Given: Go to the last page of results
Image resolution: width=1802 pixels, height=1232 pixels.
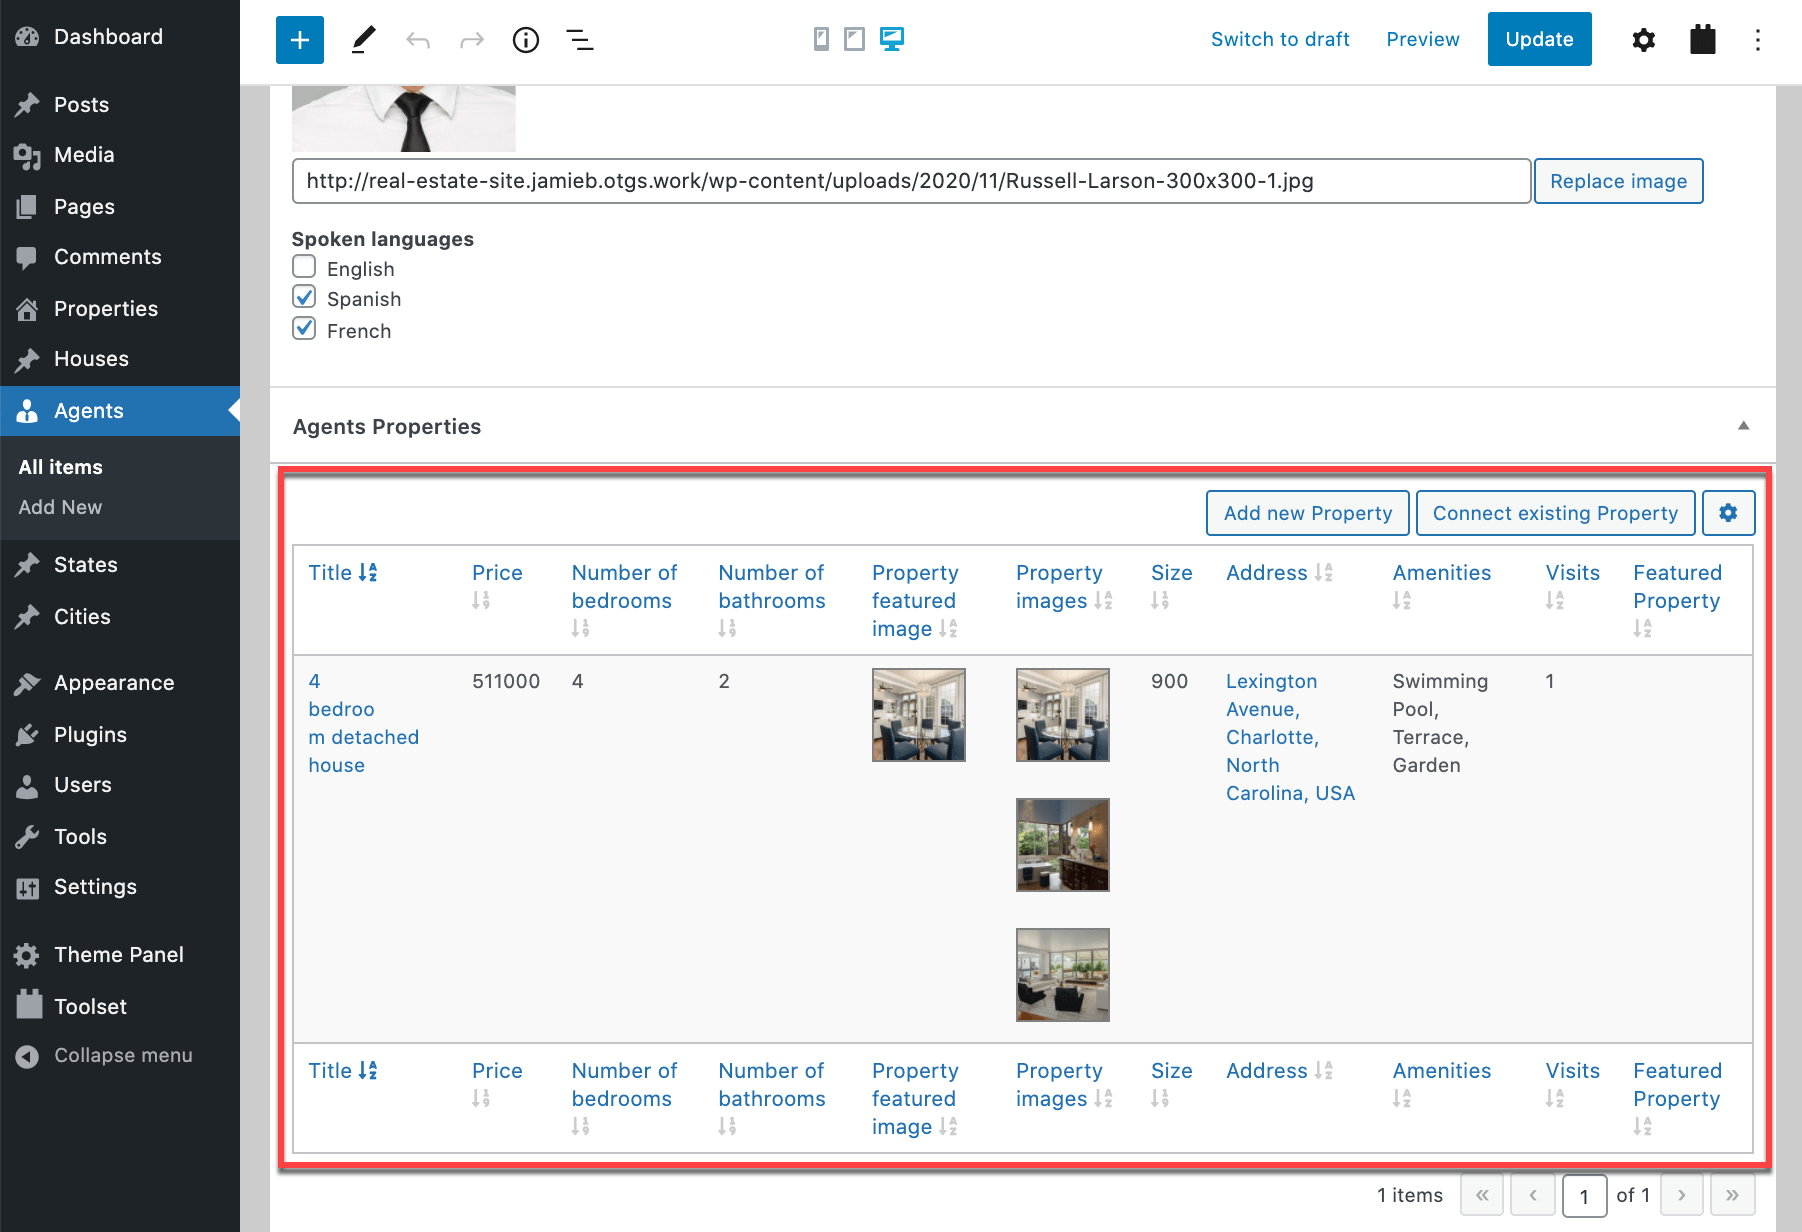Looking at the screenshot, I should click(x=1732, y=1195).
